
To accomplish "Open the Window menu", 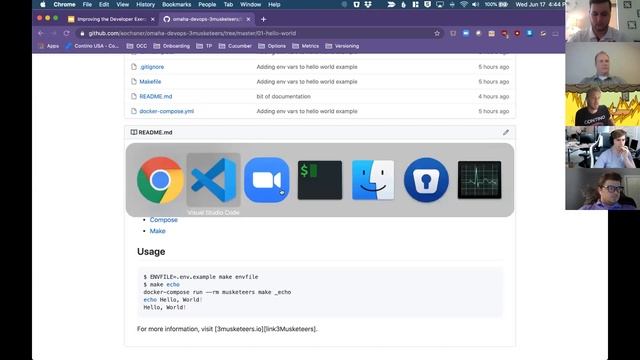I will (x=250, y=4).
